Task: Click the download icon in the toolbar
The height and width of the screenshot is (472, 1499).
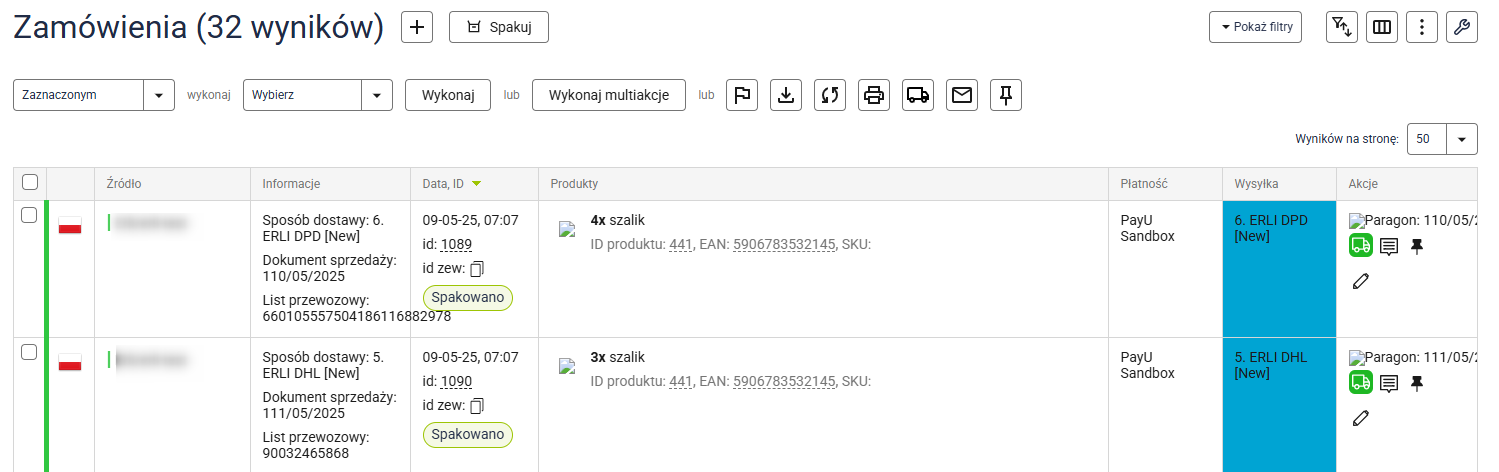Action: click(786, 95)
